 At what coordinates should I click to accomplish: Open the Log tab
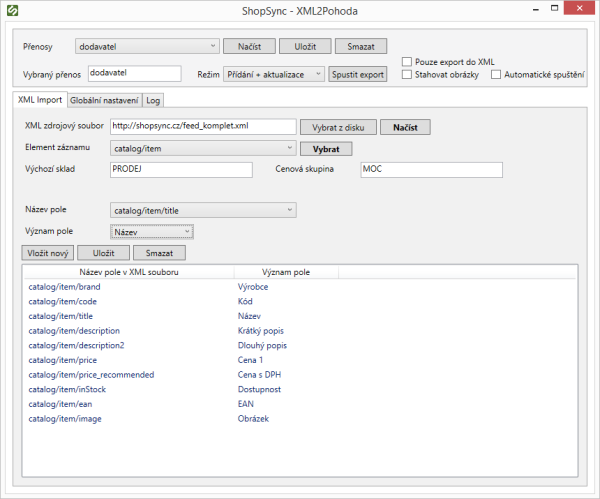pos(152,100)
